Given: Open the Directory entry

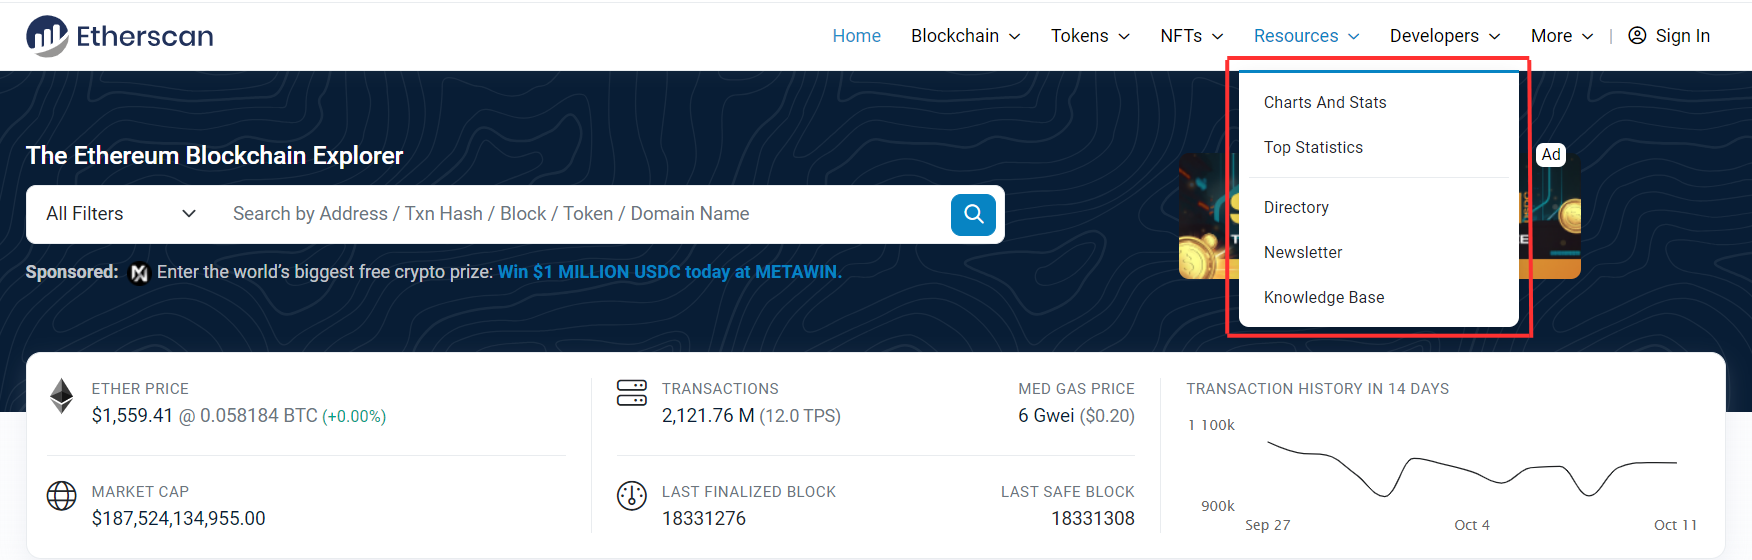Looking at the screenshot, I should pos(1296,208).
